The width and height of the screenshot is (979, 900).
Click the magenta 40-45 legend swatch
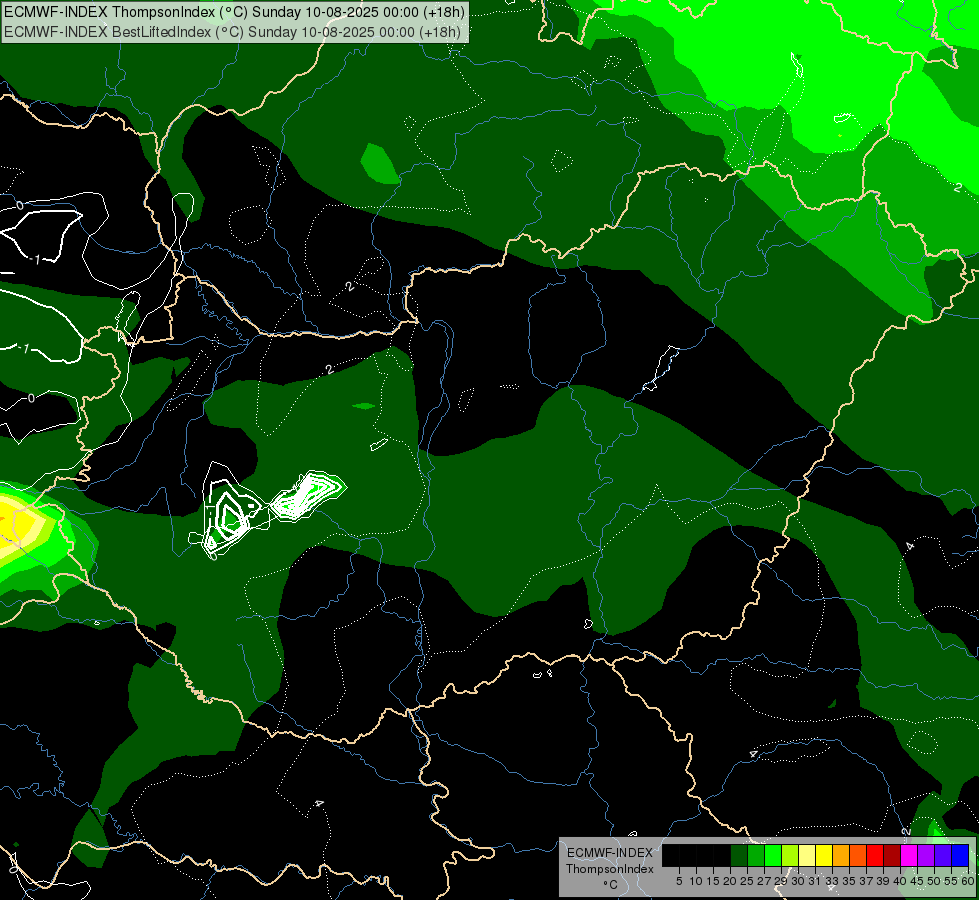[909, 856]
